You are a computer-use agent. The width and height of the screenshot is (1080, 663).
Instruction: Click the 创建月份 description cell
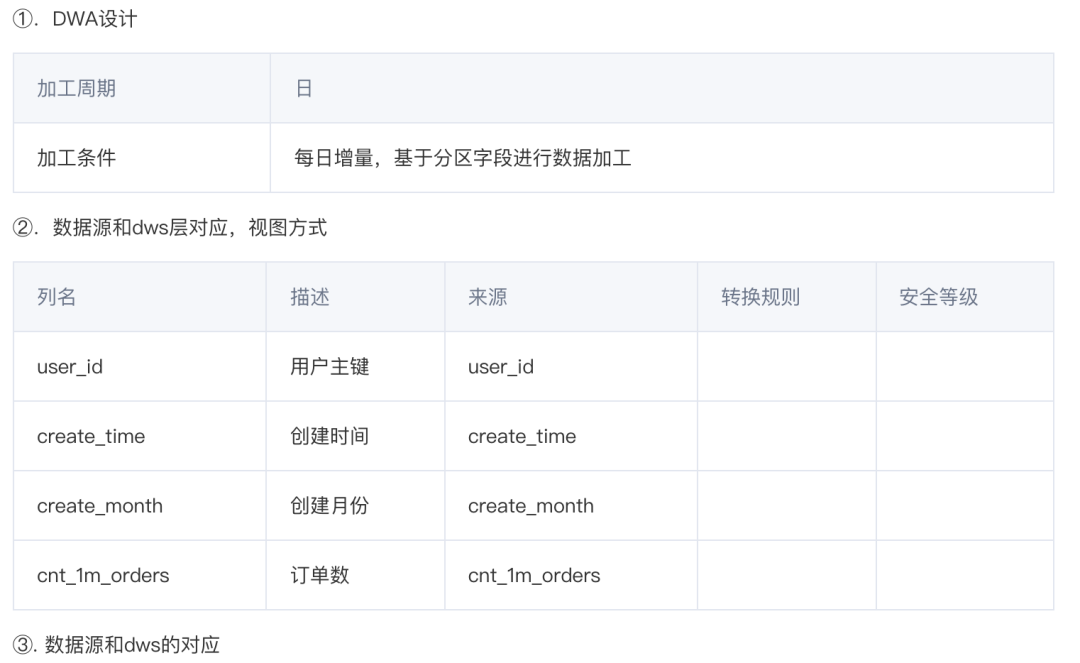(329, 506)
